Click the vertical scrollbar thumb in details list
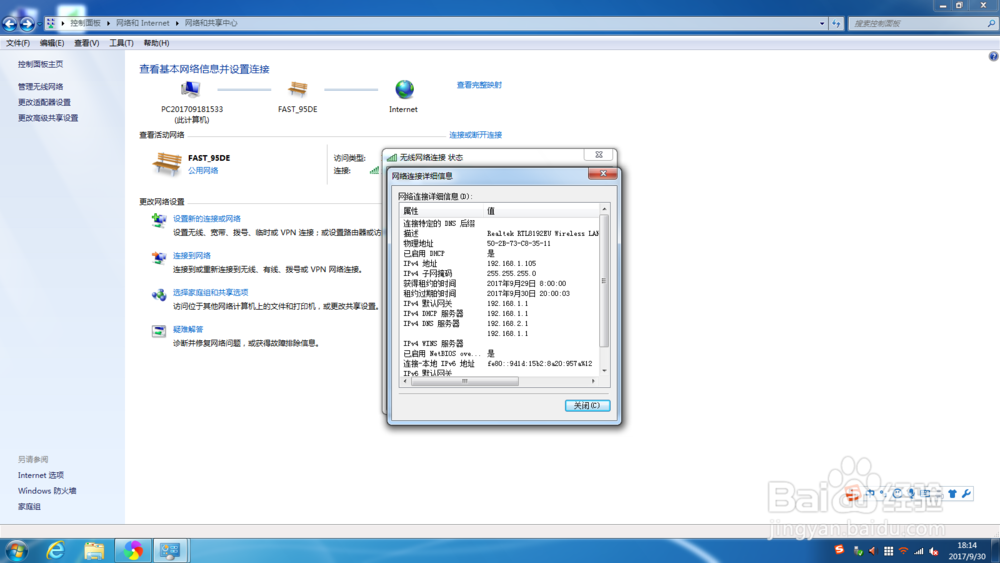This screenshot has height=563, width=1000. pyautogui.click(x=604, y=281)
